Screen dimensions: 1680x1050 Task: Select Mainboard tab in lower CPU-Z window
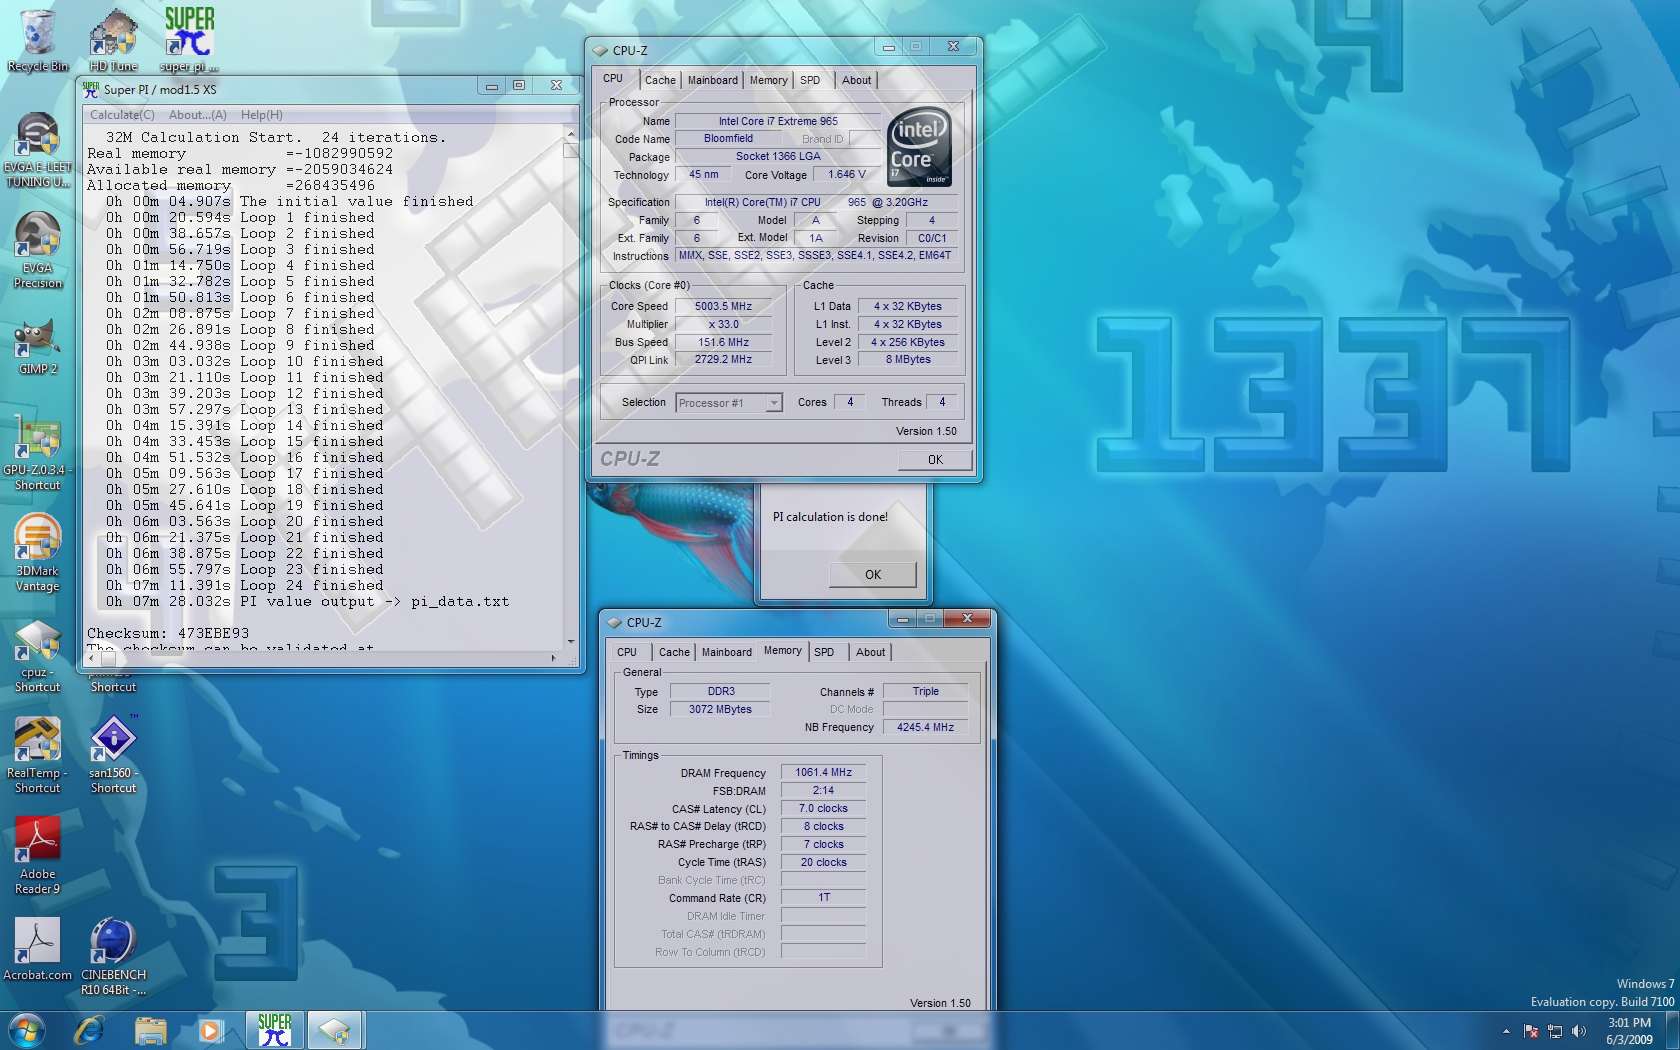click(x=727, y=652)
